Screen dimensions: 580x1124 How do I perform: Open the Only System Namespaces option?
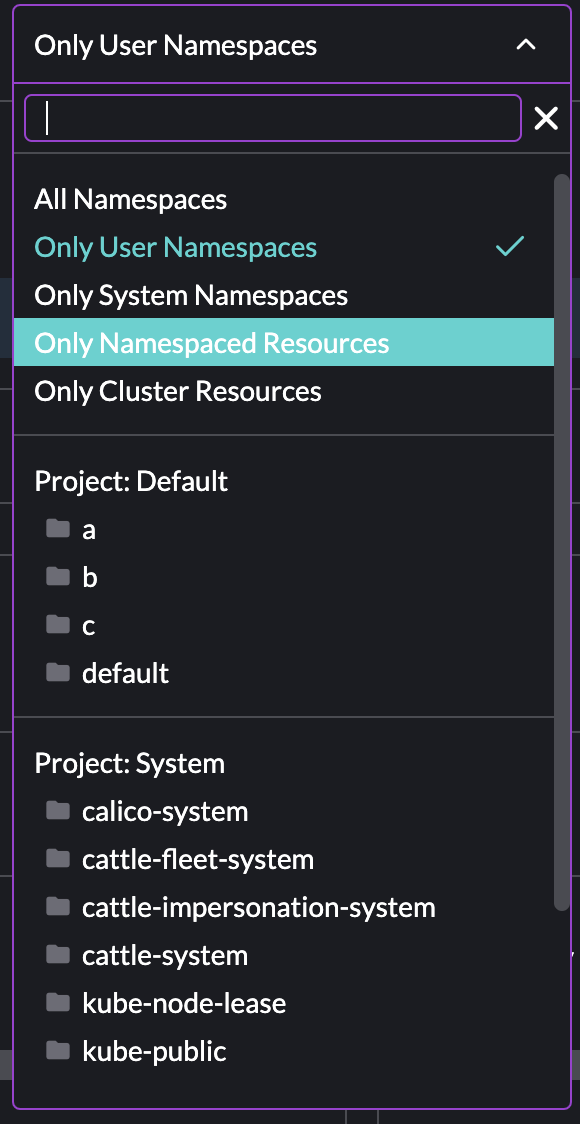190,295
